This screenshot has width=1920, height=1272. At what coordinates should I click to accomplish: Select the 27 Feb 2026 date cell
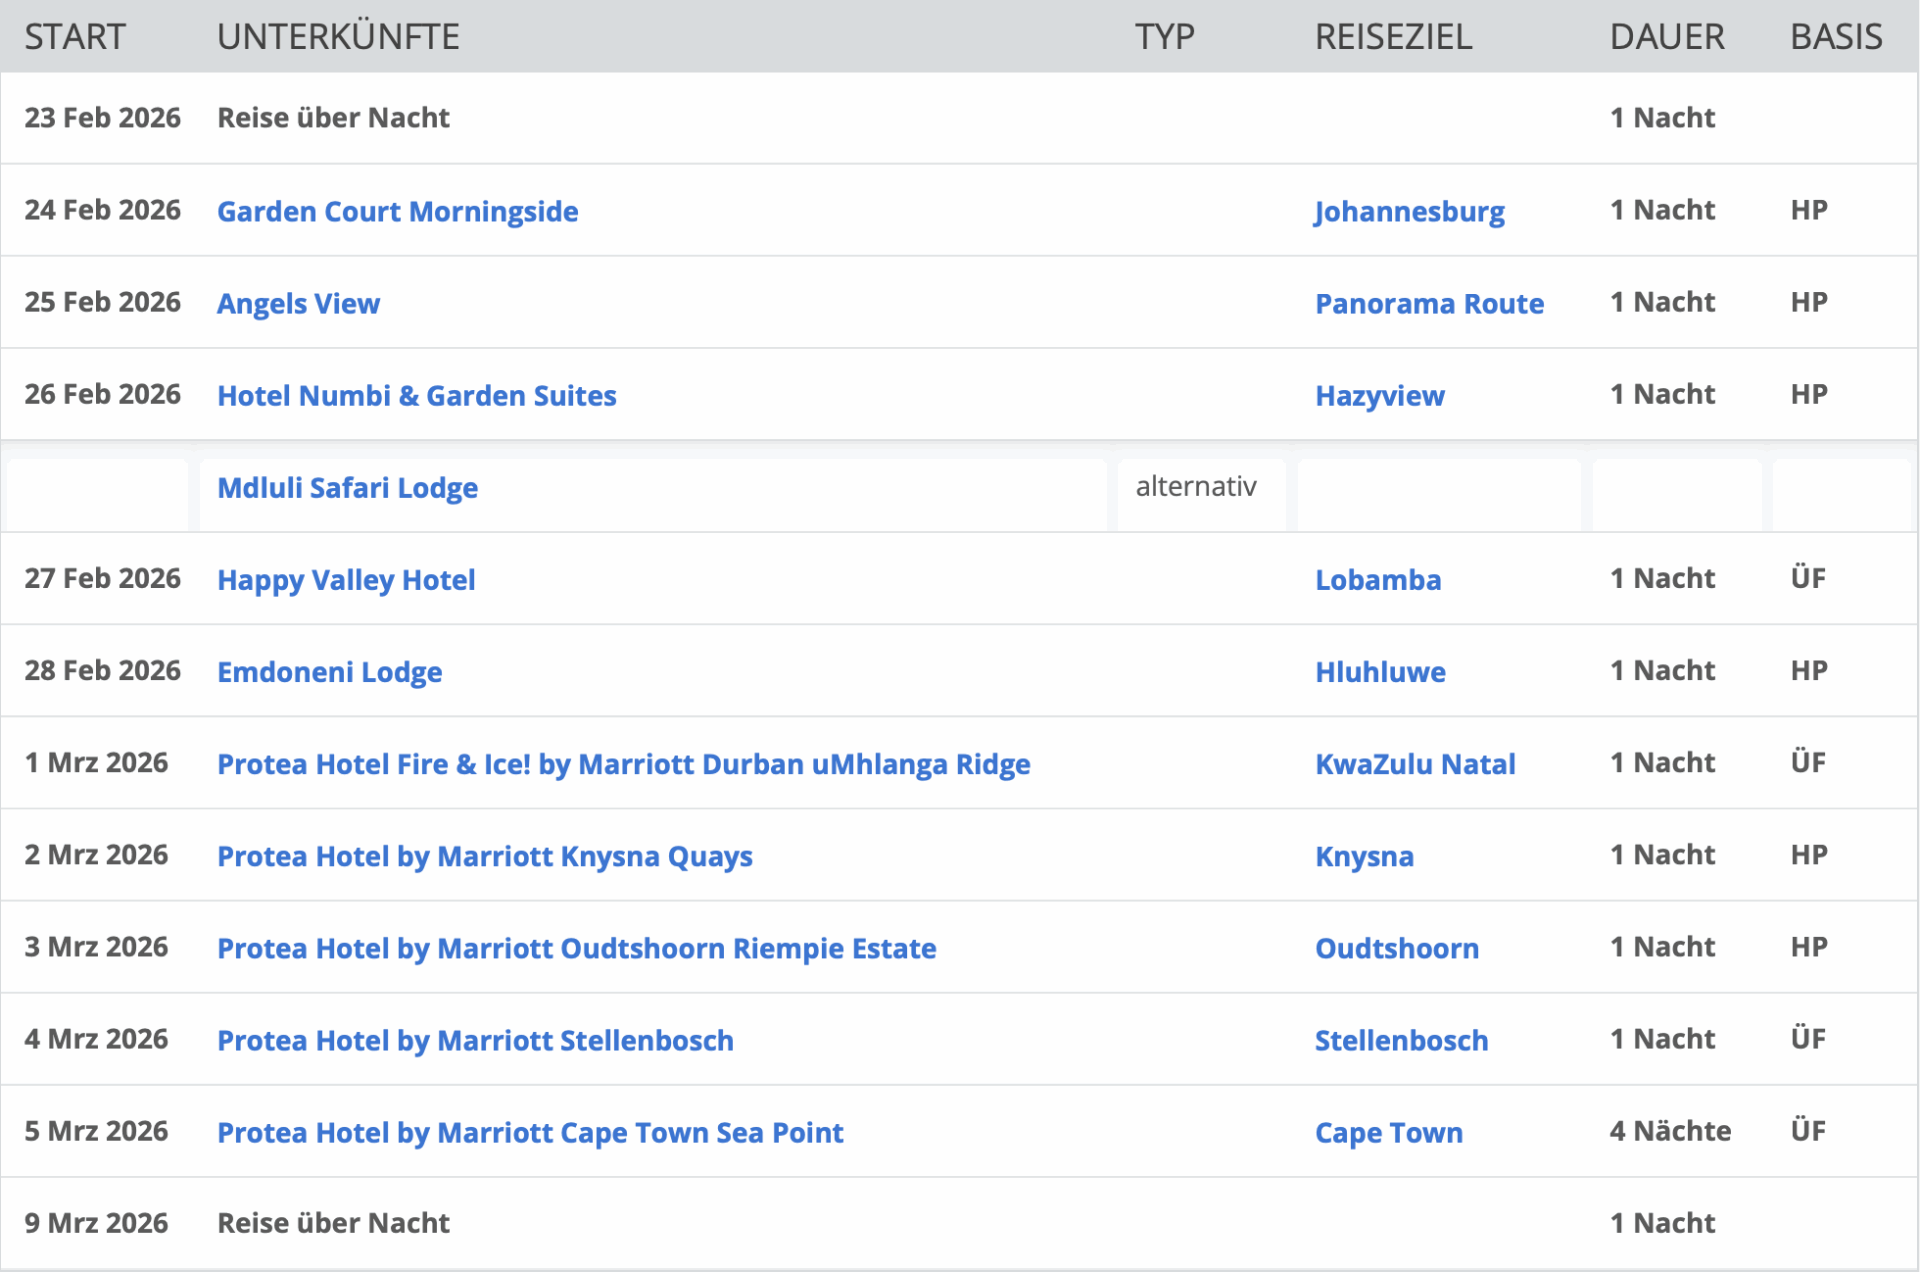click(102, 578)
